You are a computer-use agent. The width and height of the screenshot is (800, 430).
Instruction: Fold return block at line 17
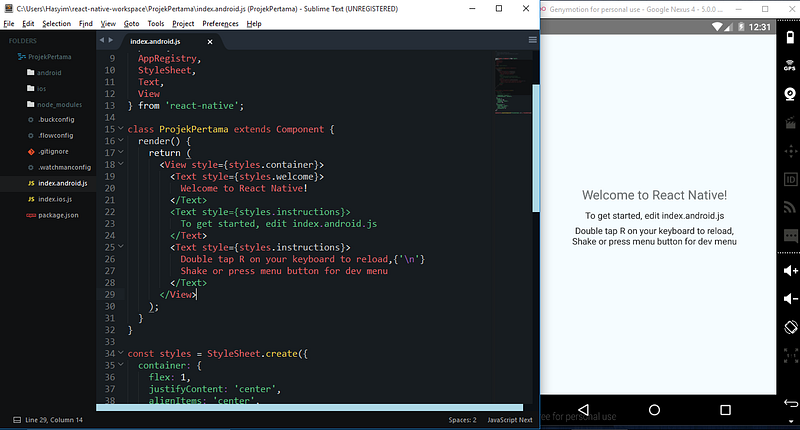pyautogui.click(x=121, y=152)
